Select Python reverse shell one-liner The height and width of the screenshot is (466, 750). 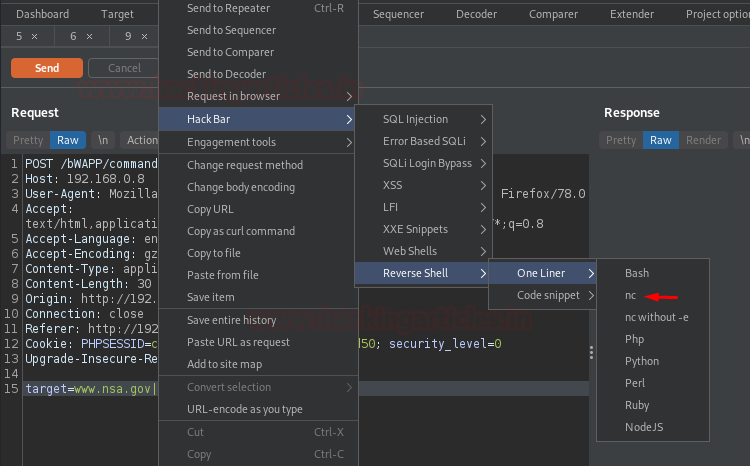tap(653, 361)
